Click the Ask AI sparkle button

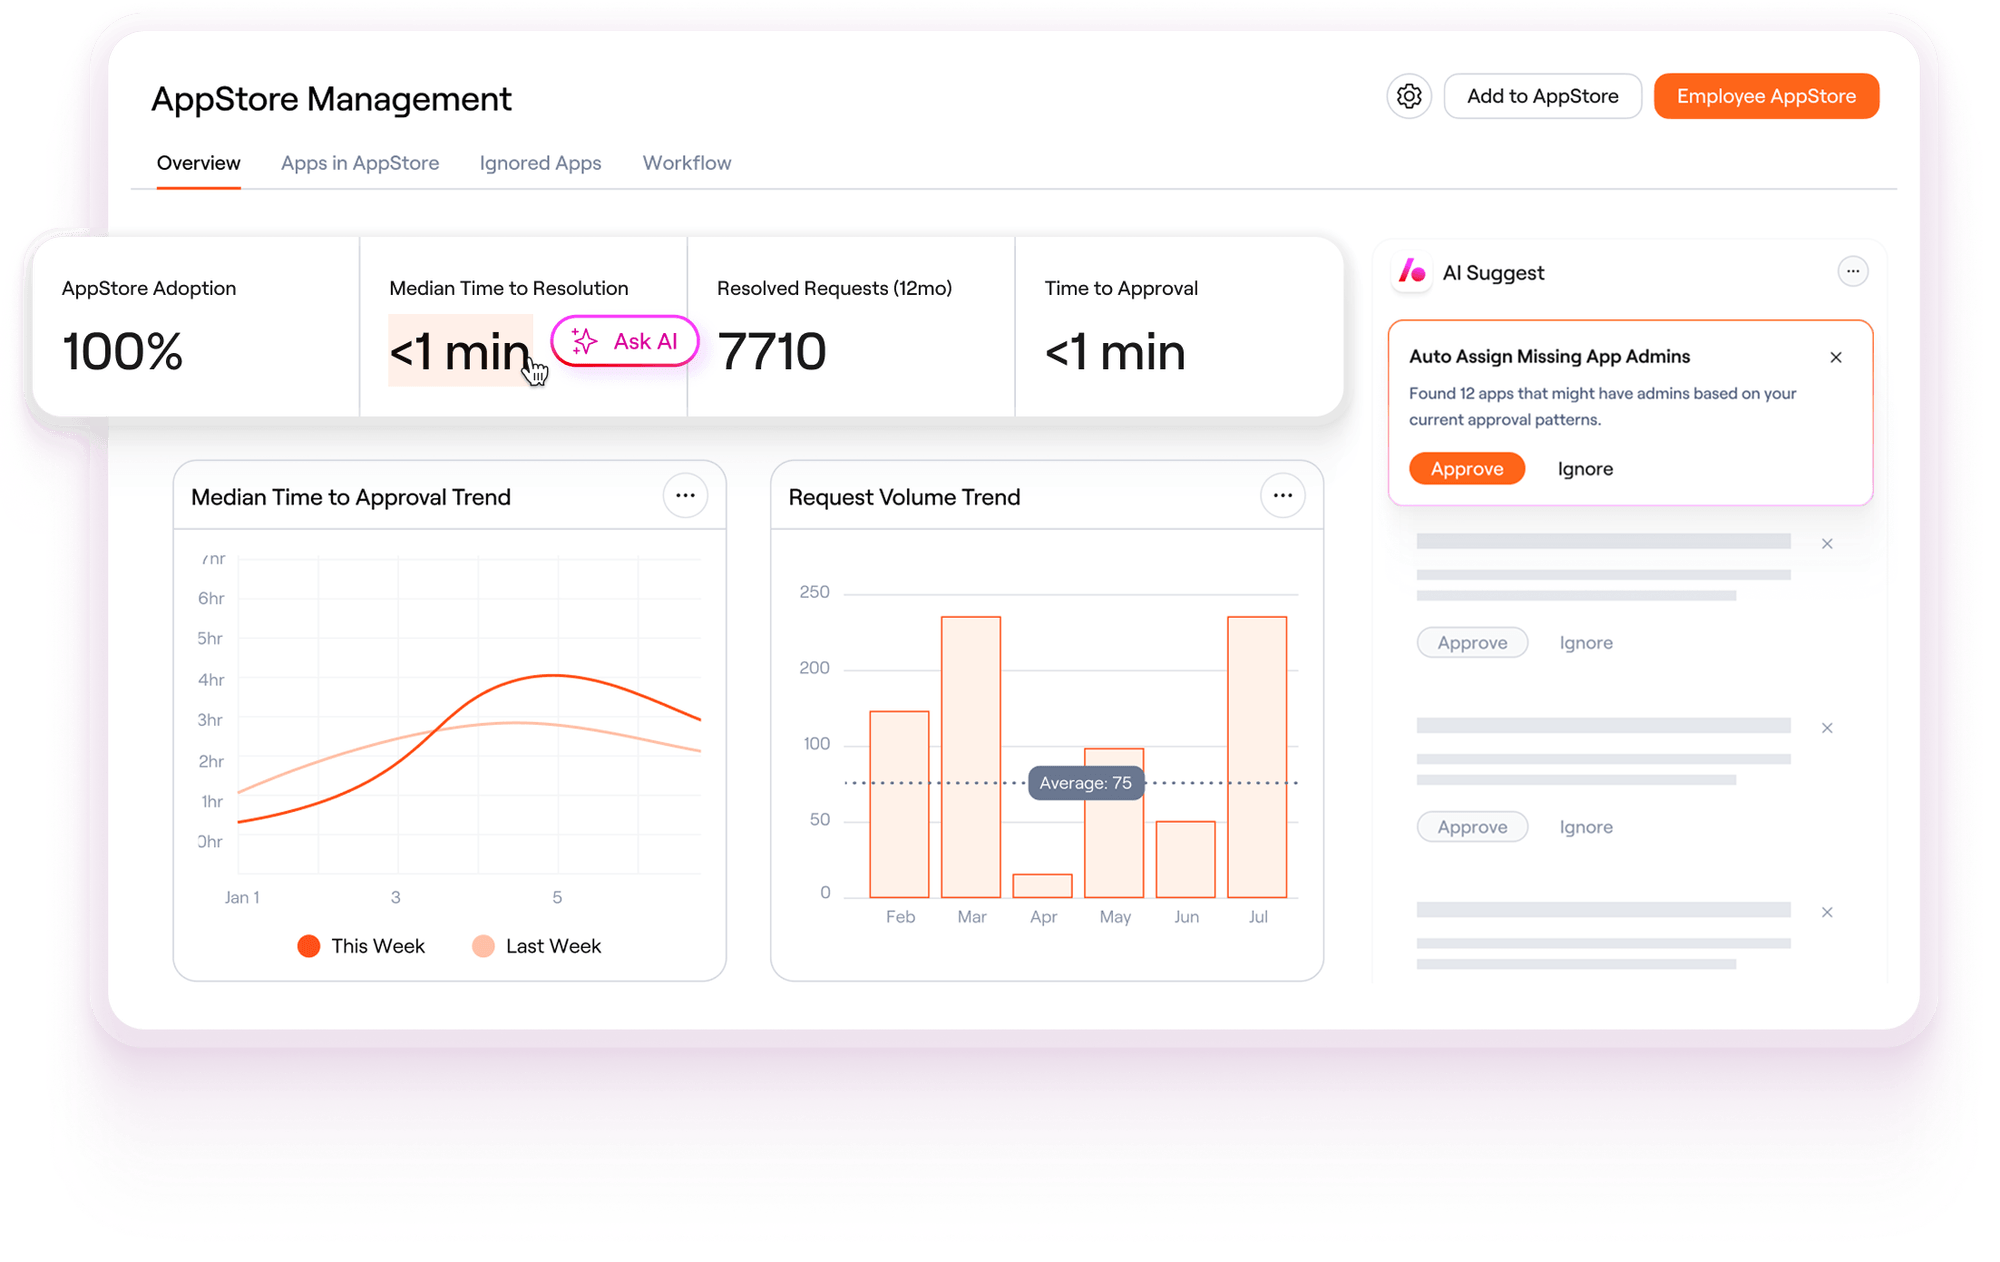[625, 342]
